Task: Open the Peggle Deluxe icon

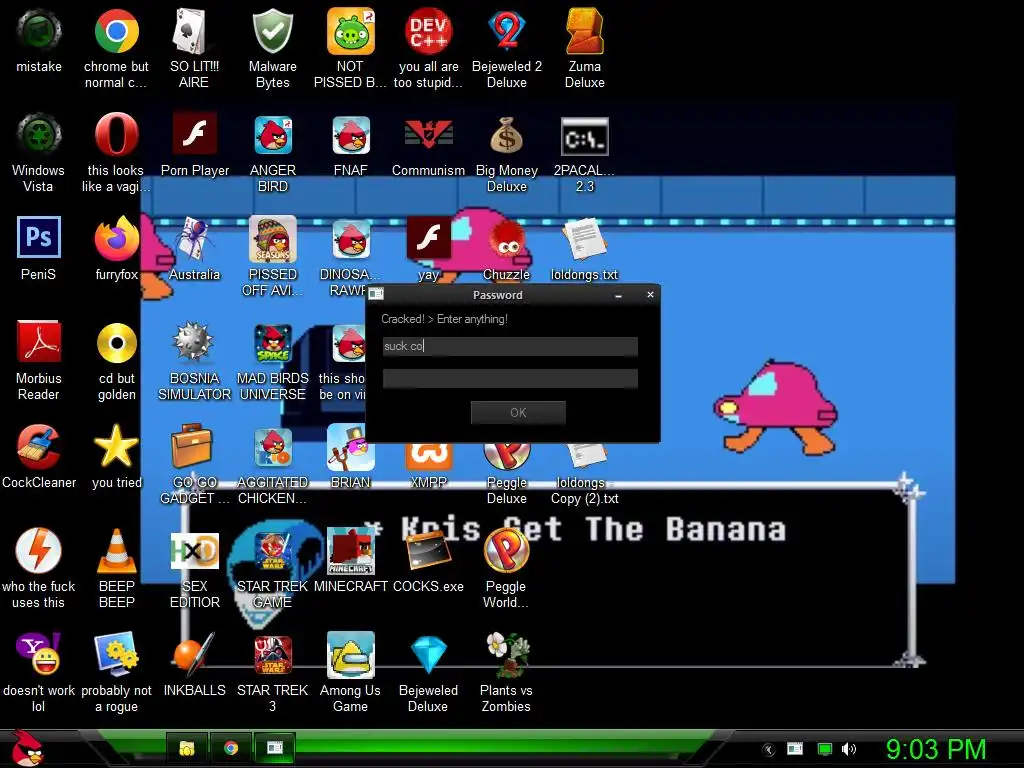Action: [x=507, y=457]
